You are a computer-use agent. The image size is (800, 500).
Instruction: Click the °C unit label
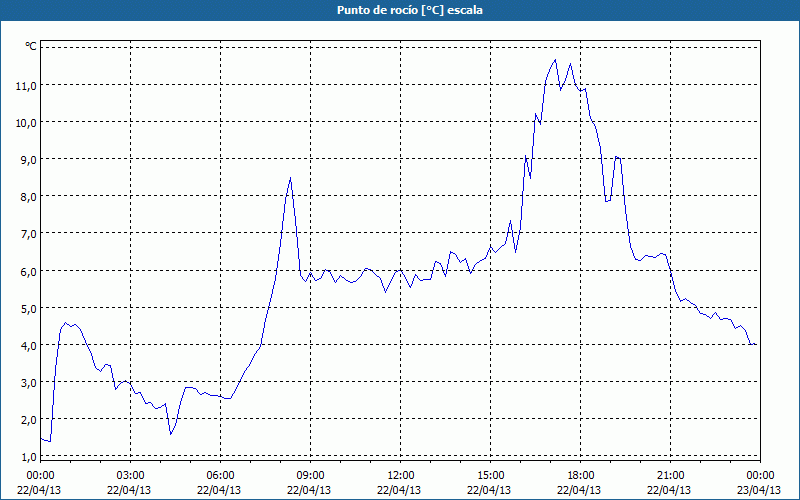(31, 46)
